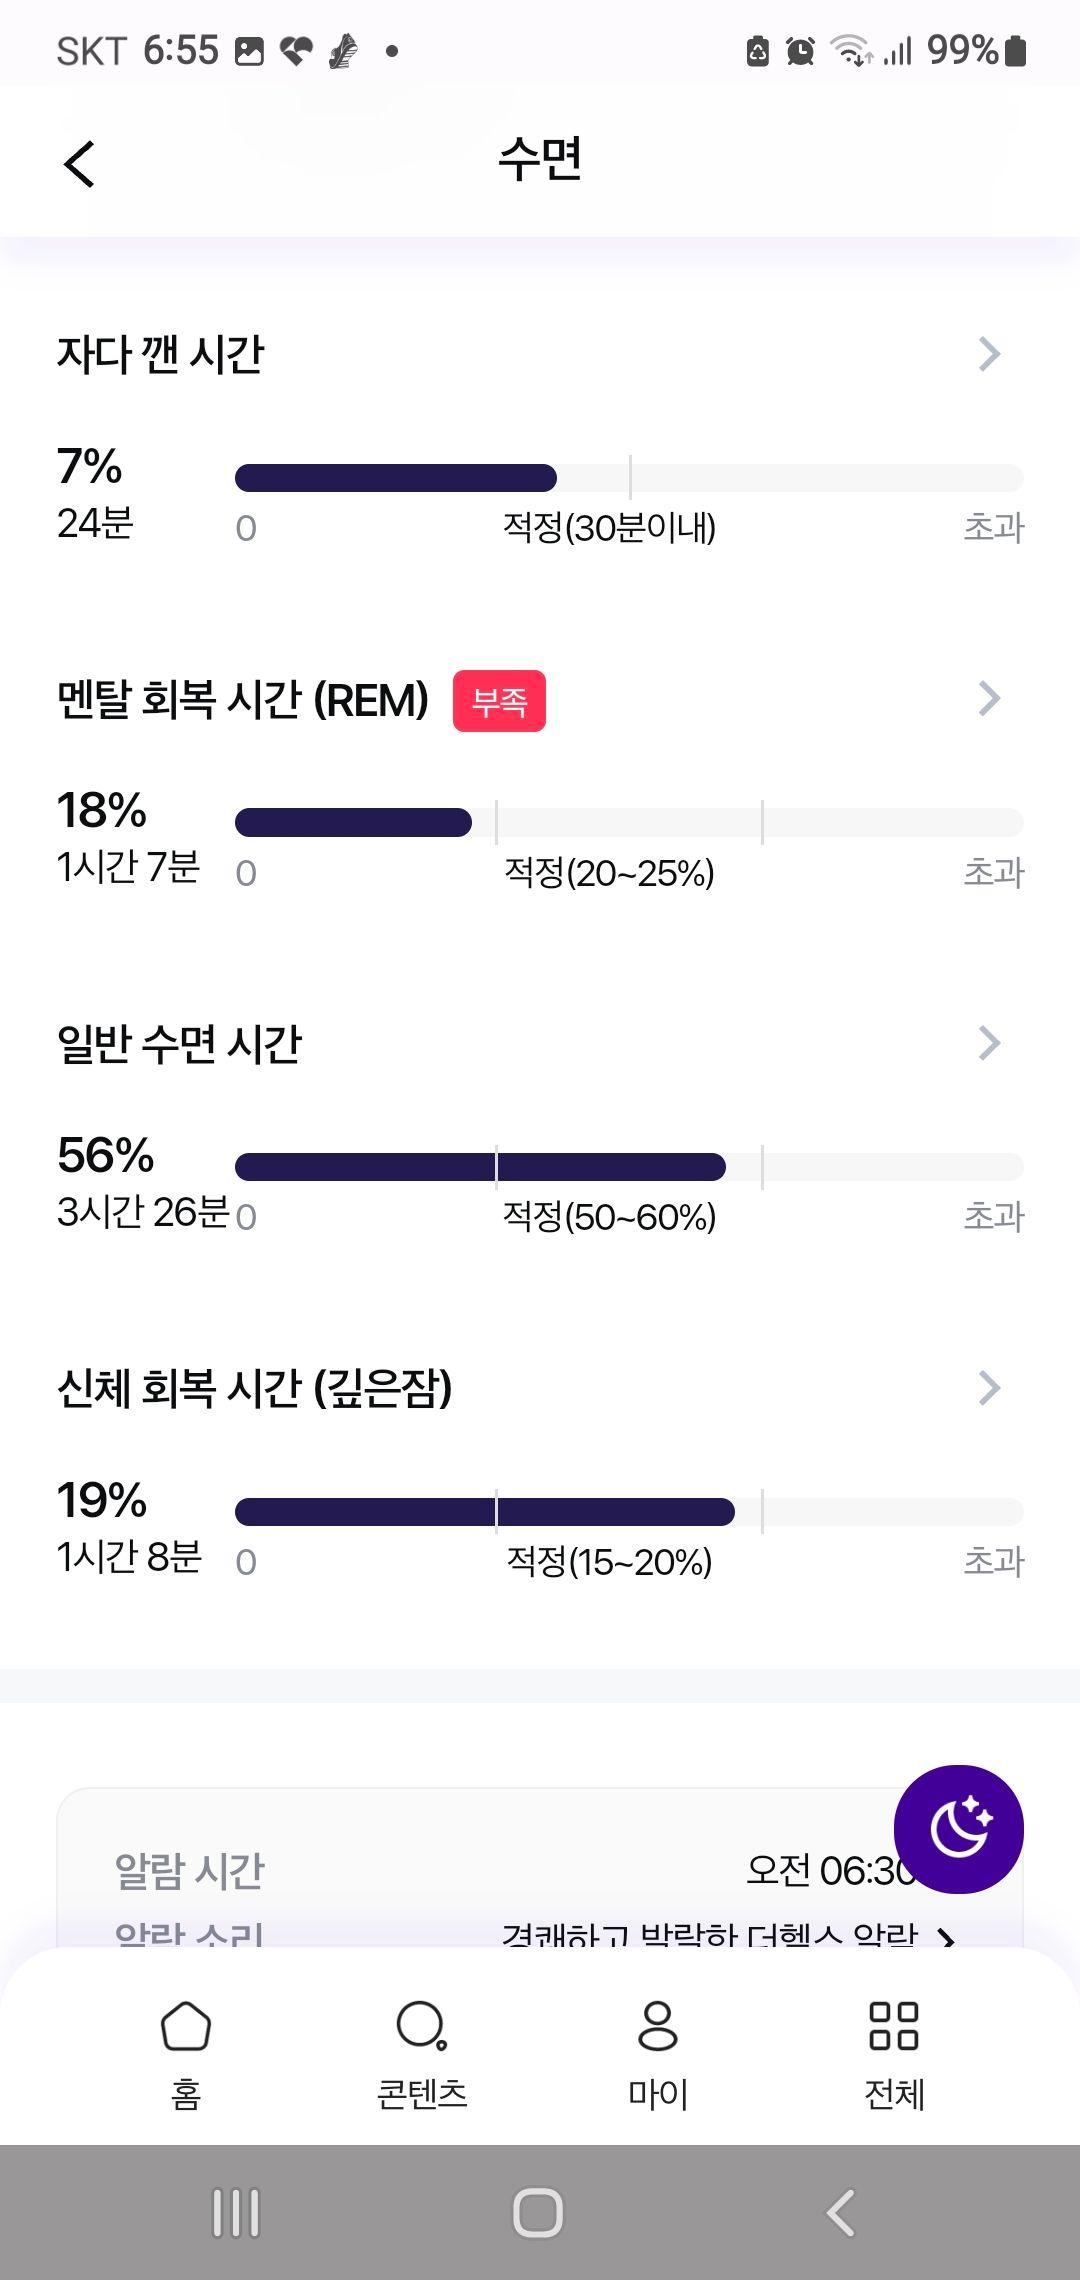Screen dimensions: 1080x2280
Task: Tap the 오전 06:30 alarm time
Action: 831,1870
